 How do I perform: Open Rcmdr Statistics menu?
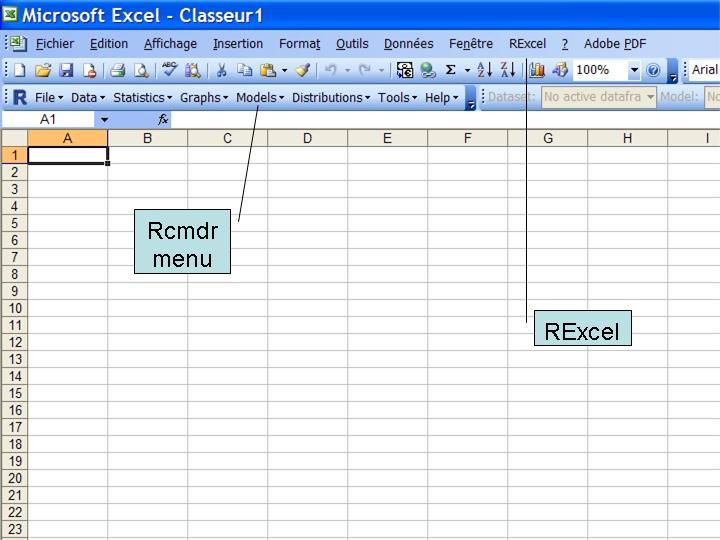(x=142, y=97)
